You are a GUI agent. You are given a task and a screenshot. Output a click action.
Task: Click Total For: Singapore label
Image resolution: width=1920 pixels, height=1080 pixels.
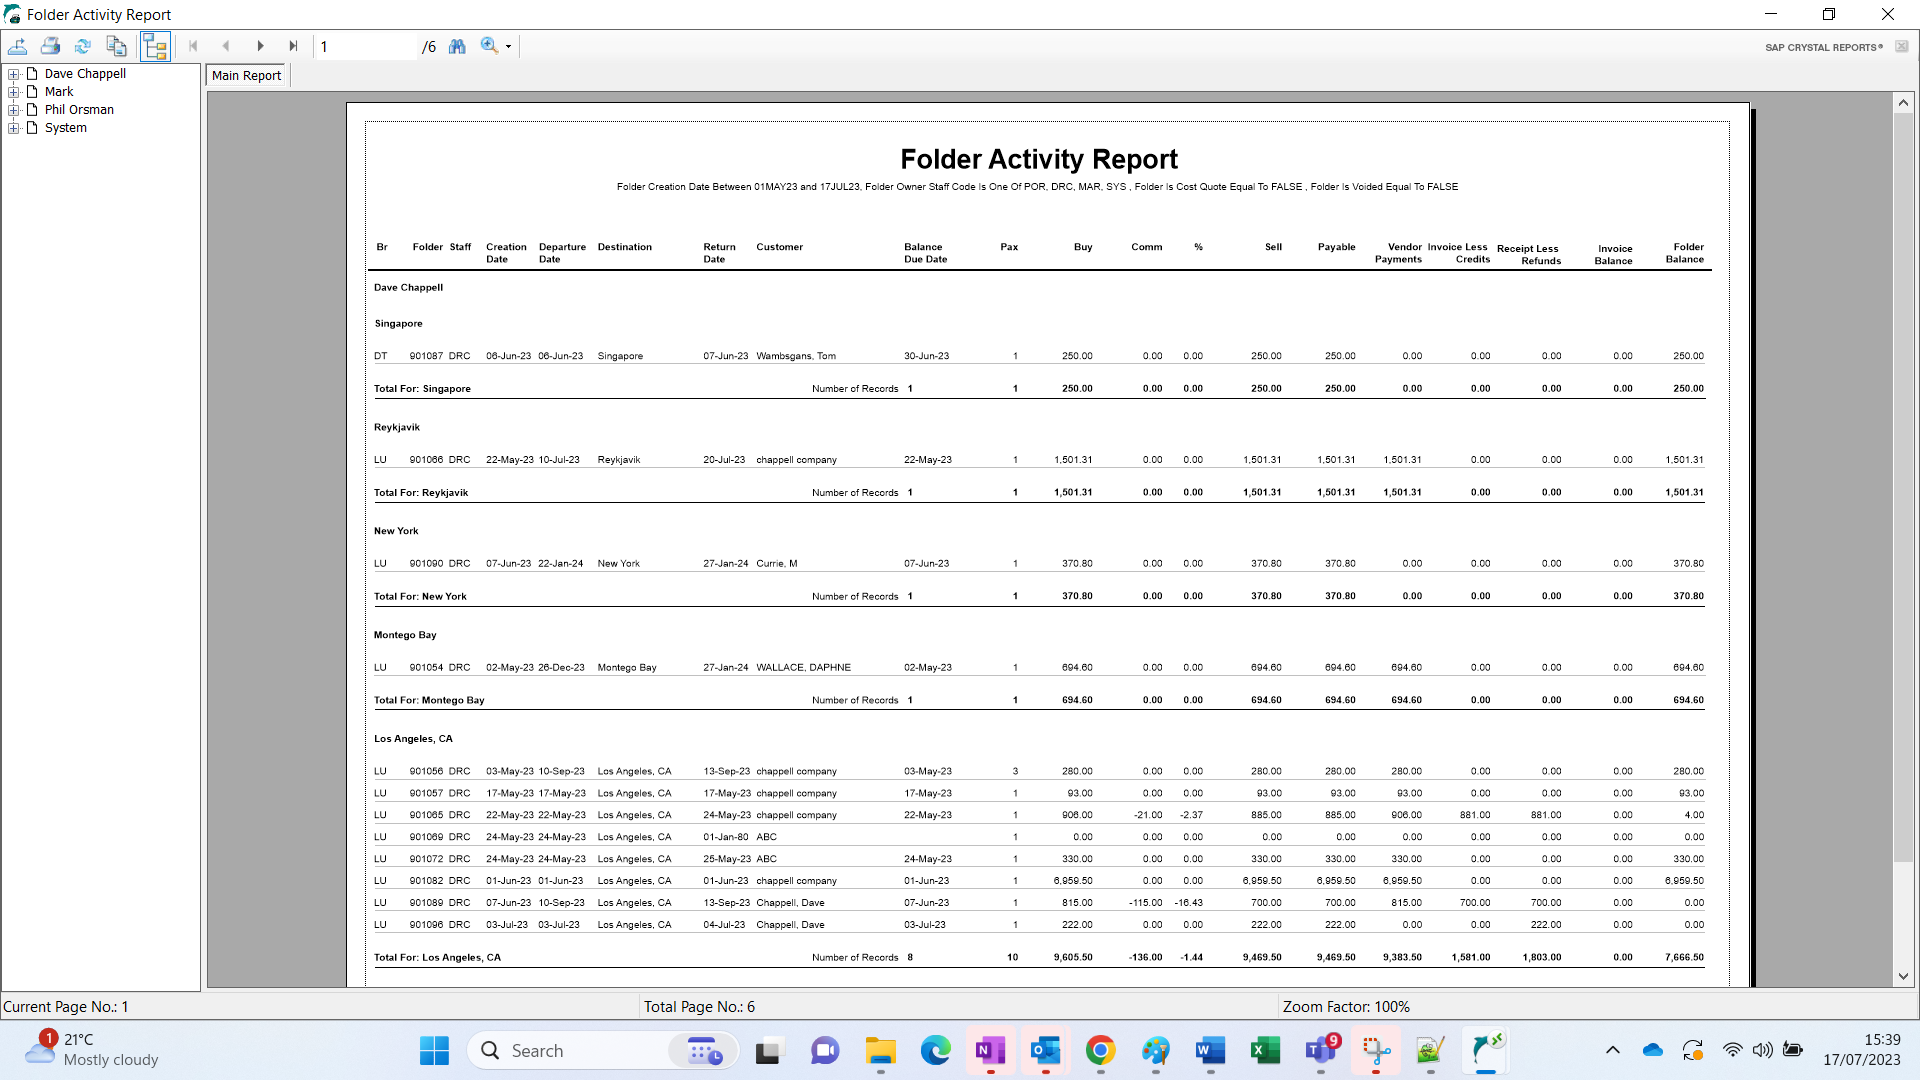tap(422, 389)
